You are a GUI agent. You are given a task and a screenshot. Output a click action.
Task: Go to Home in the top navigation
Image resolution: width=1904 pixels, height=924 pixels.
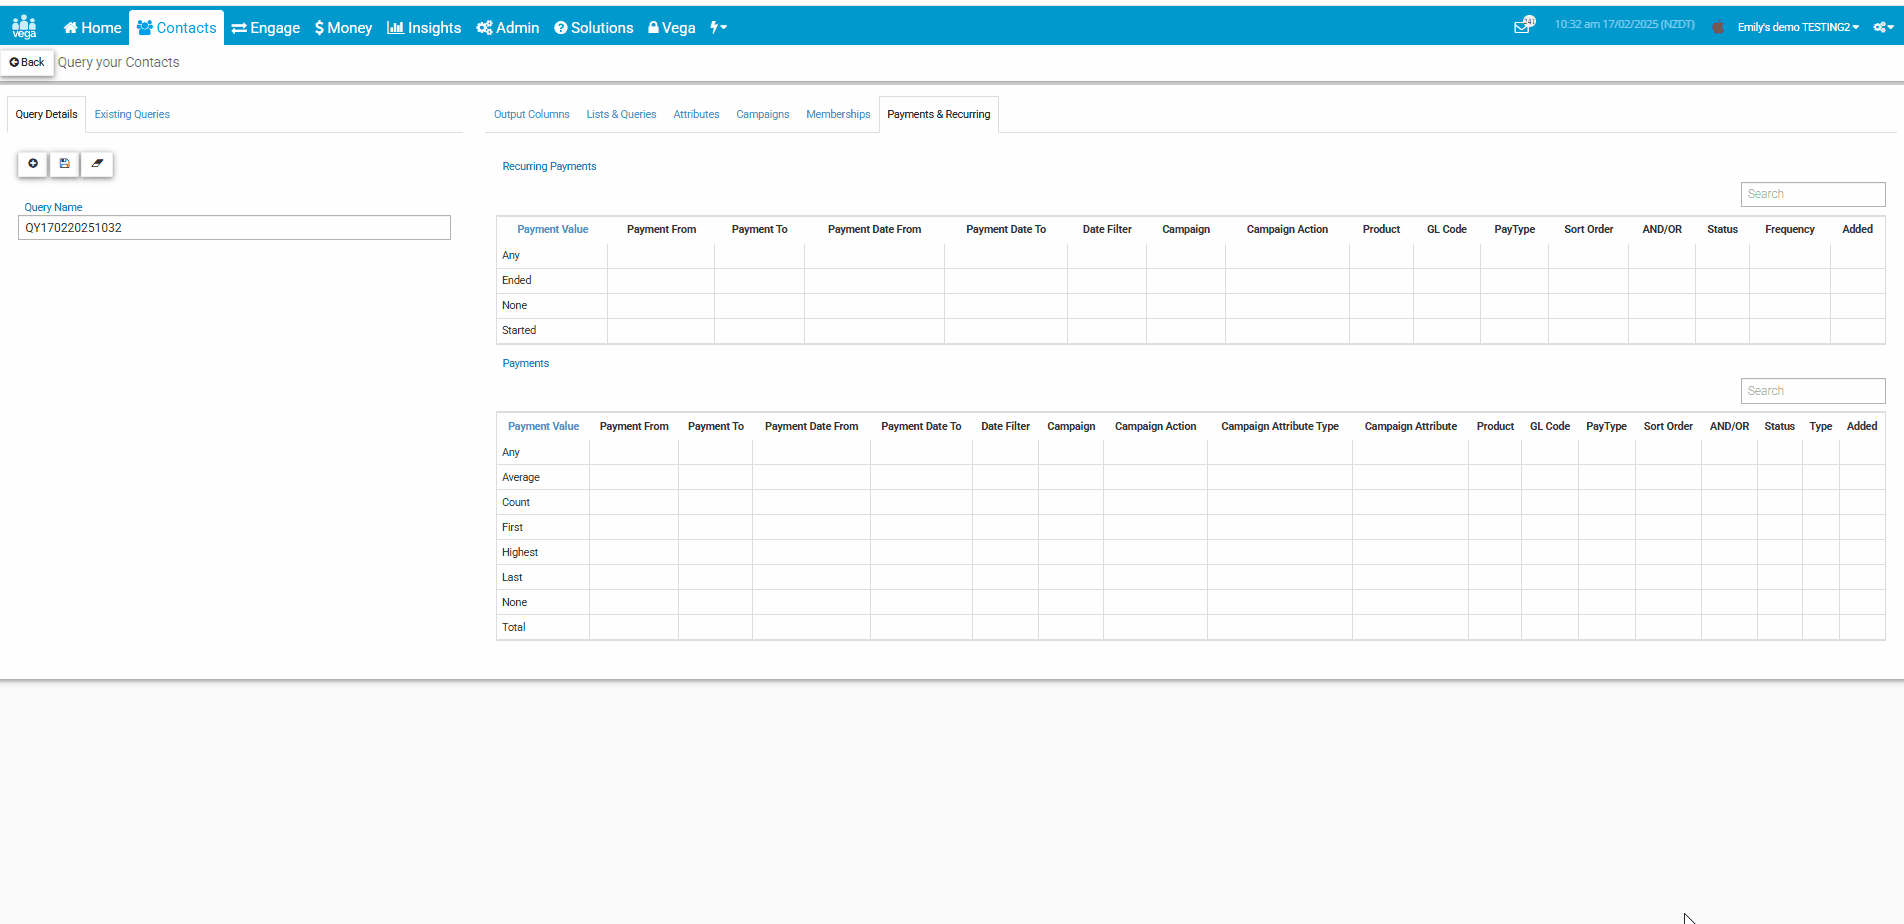pyautogui.click(x=92, y=28)
